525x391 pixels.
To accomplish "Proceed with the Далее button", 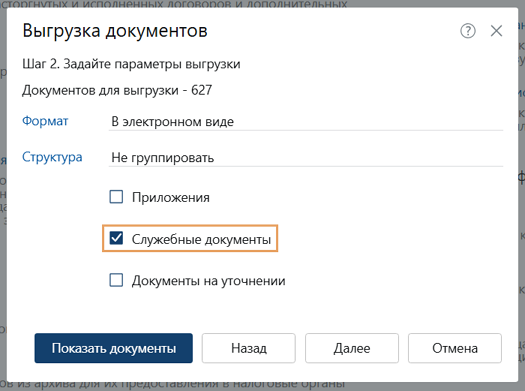I will 352,348.
